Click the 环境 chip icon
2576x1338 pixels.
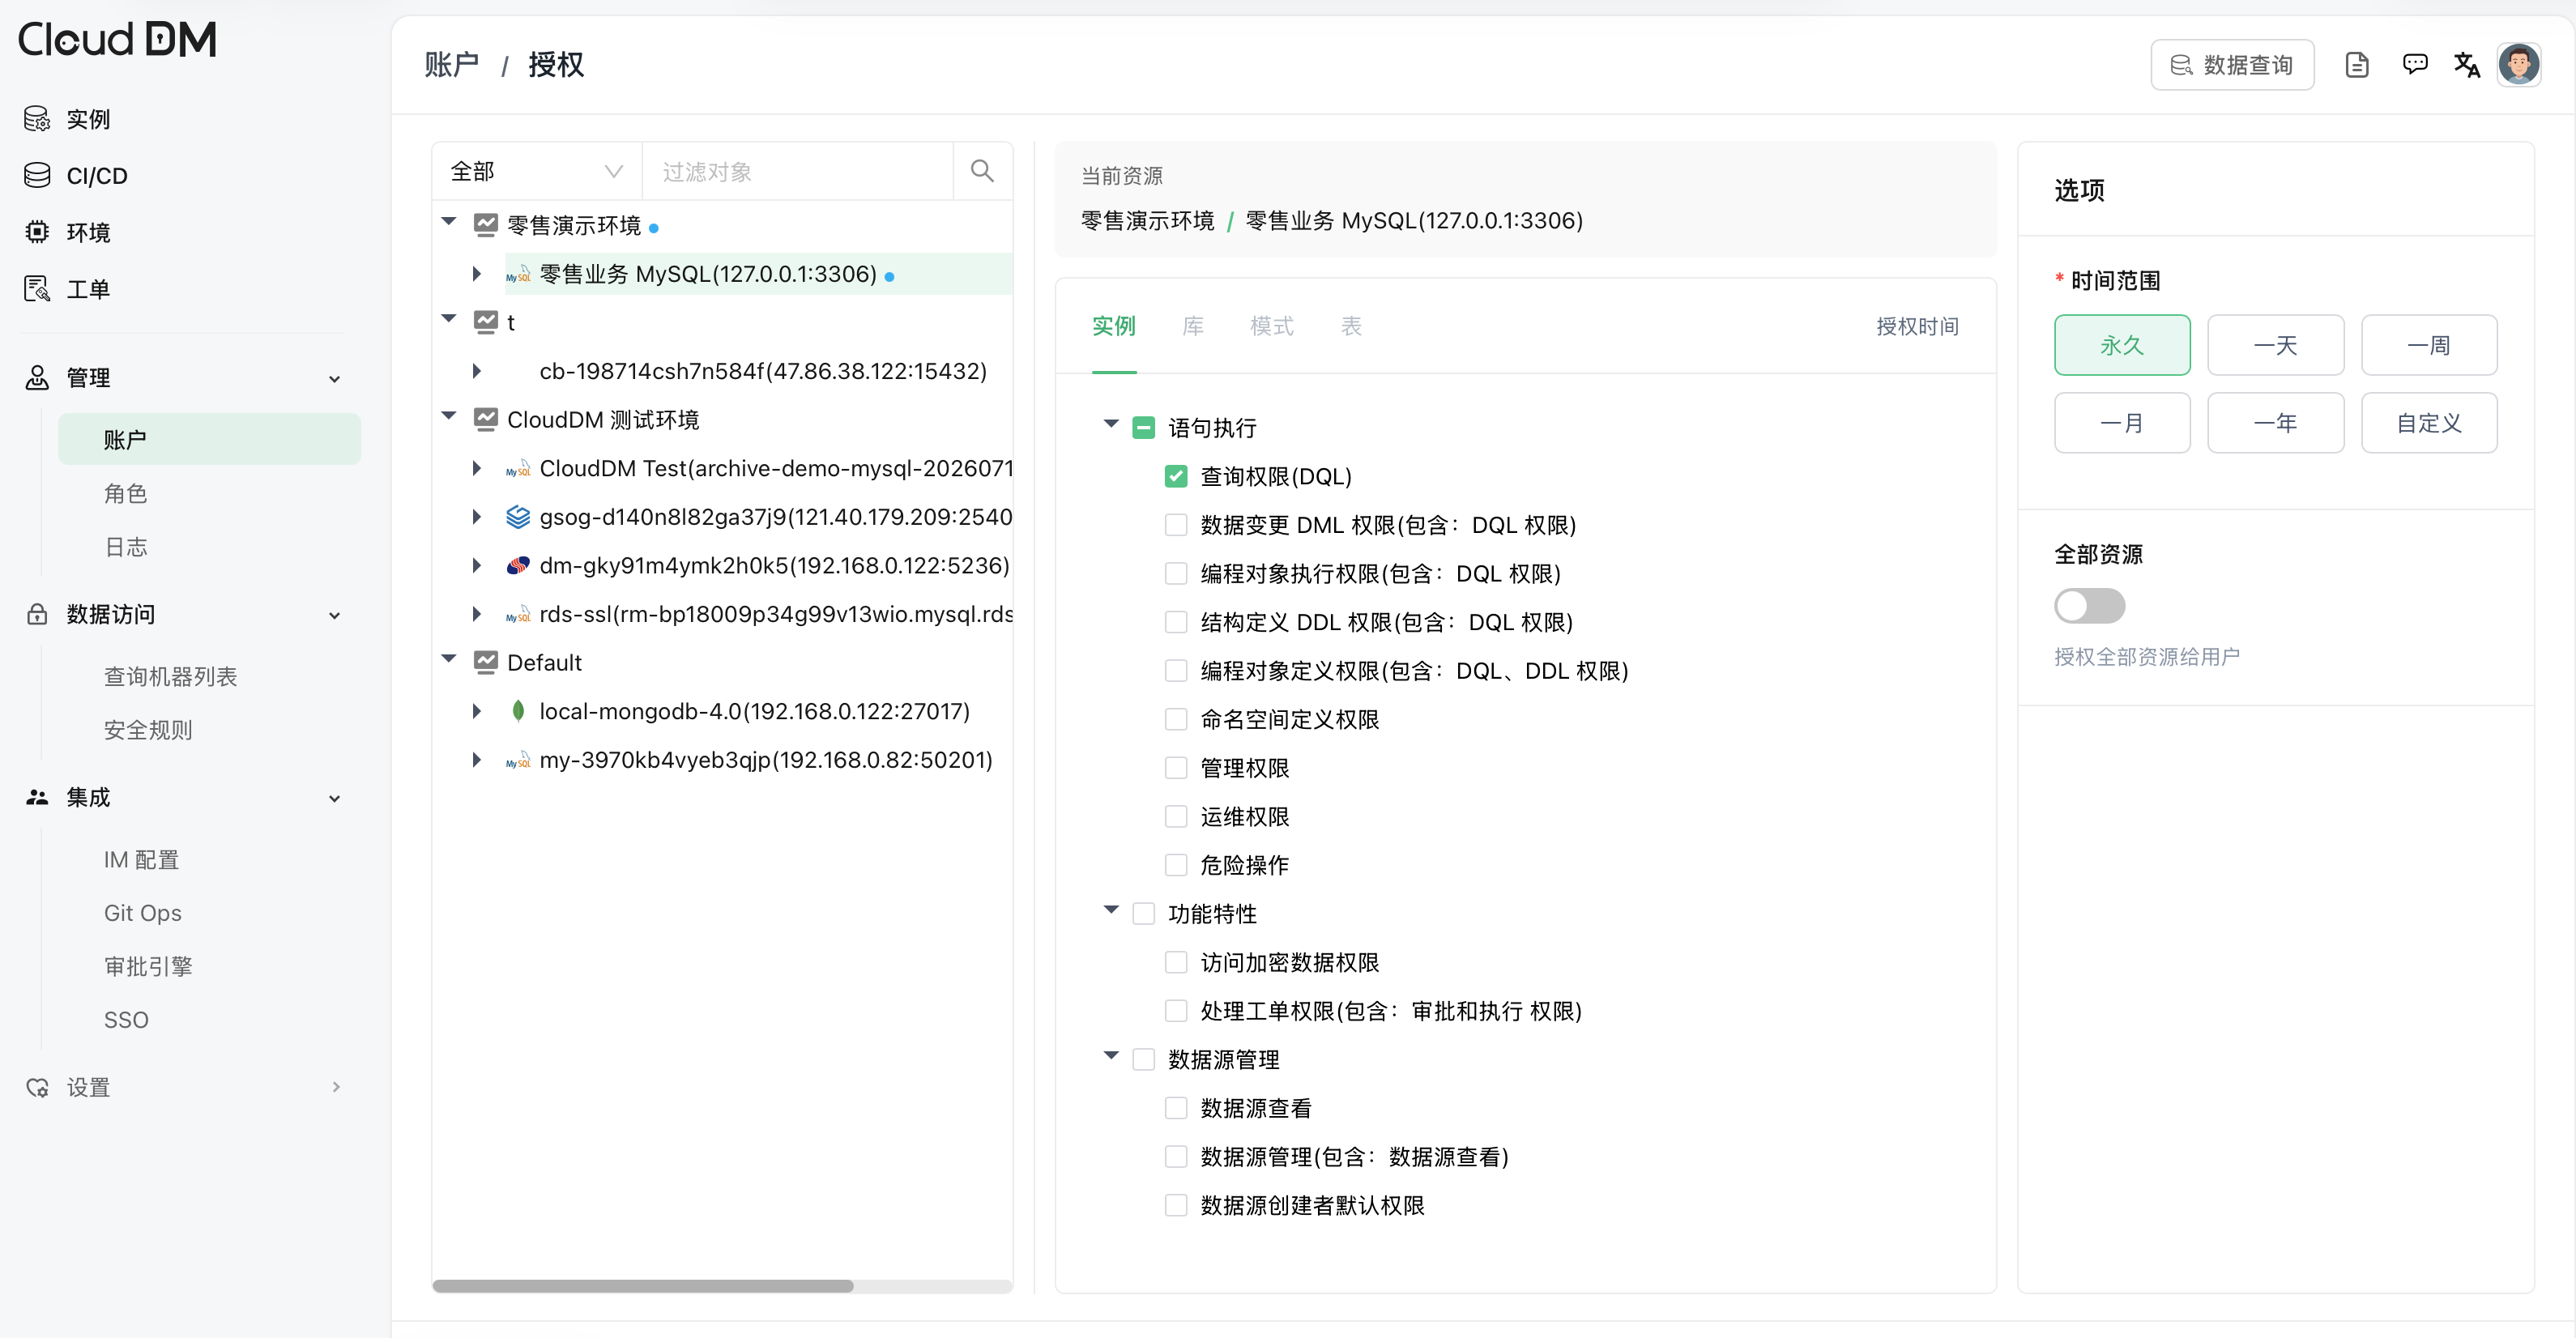(x=37, y=232)
